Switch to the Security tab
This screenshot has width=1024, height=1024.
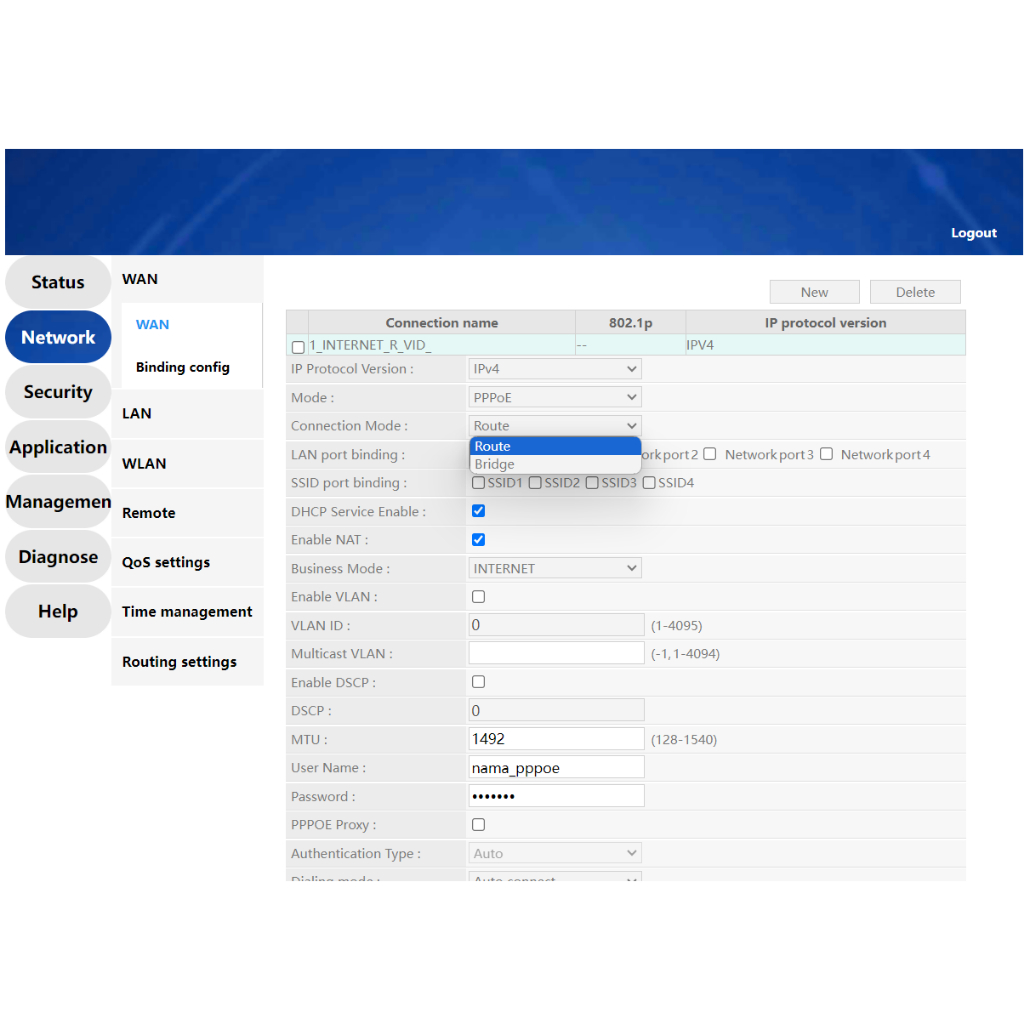(58, 392)
